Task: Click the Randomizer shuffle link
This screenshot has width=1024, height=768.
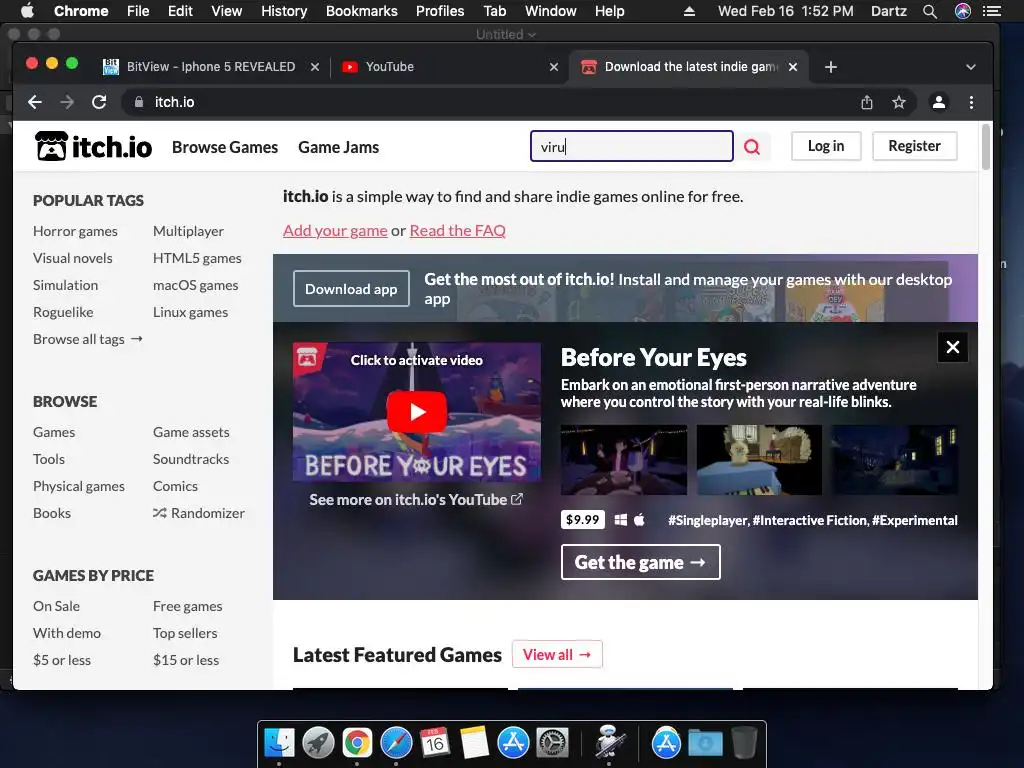Action: coord(199,513)
